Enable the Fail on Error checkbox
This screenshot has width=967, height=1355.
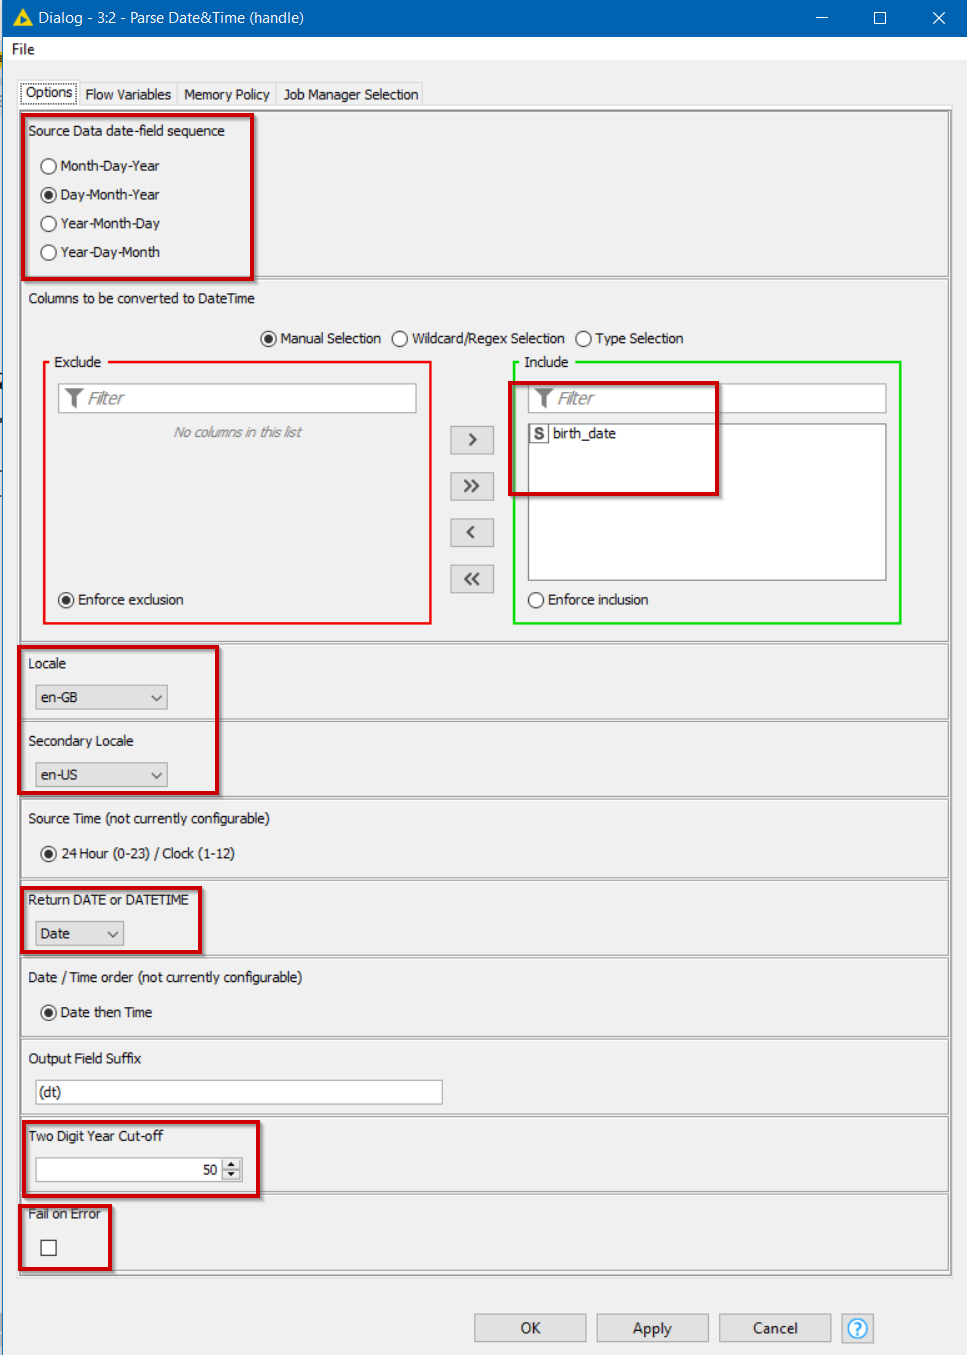[46, 1247]
